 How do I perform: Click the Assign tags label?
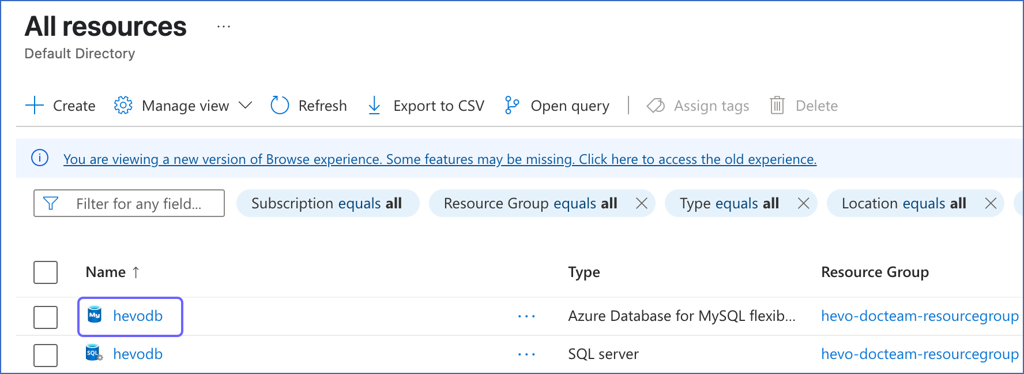click(x=711, y=106)
